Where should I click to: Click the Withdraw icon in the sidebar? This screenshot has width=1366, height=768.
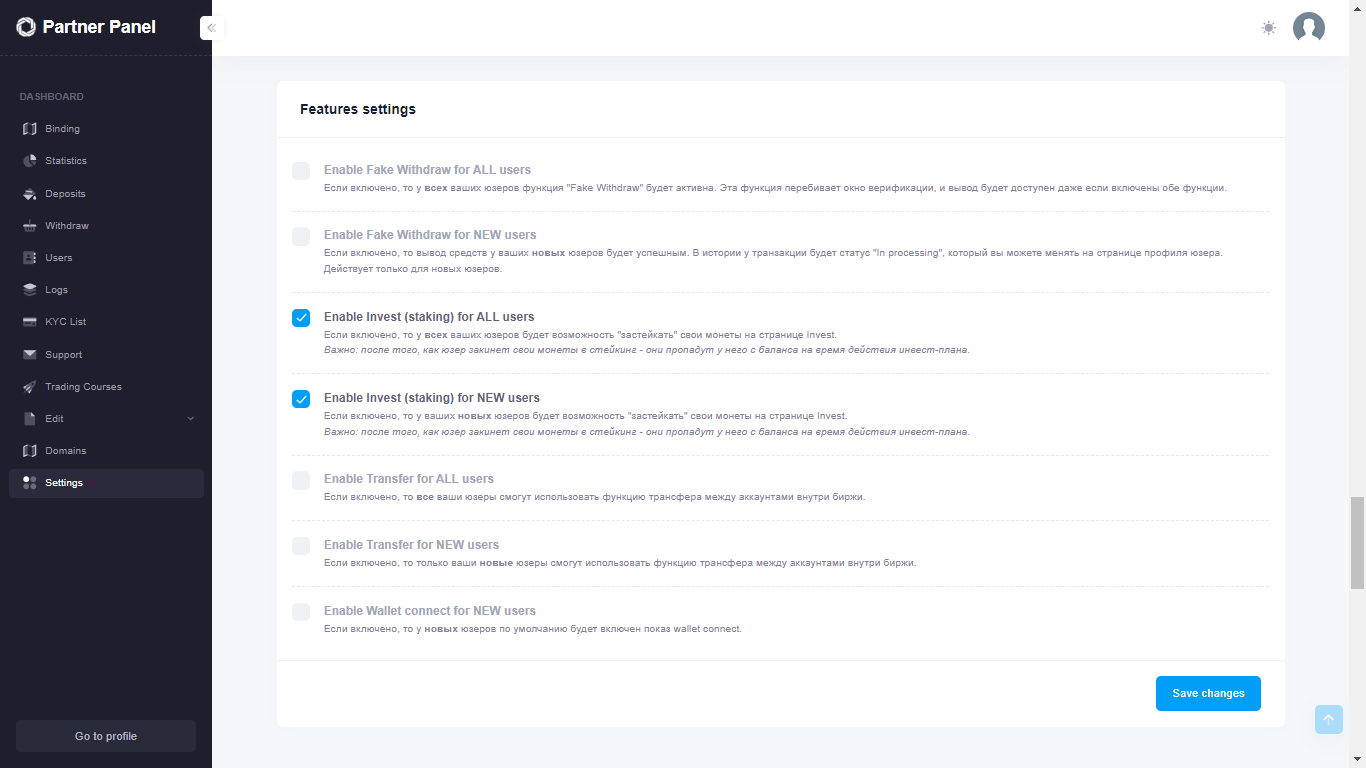pos(29,226)
